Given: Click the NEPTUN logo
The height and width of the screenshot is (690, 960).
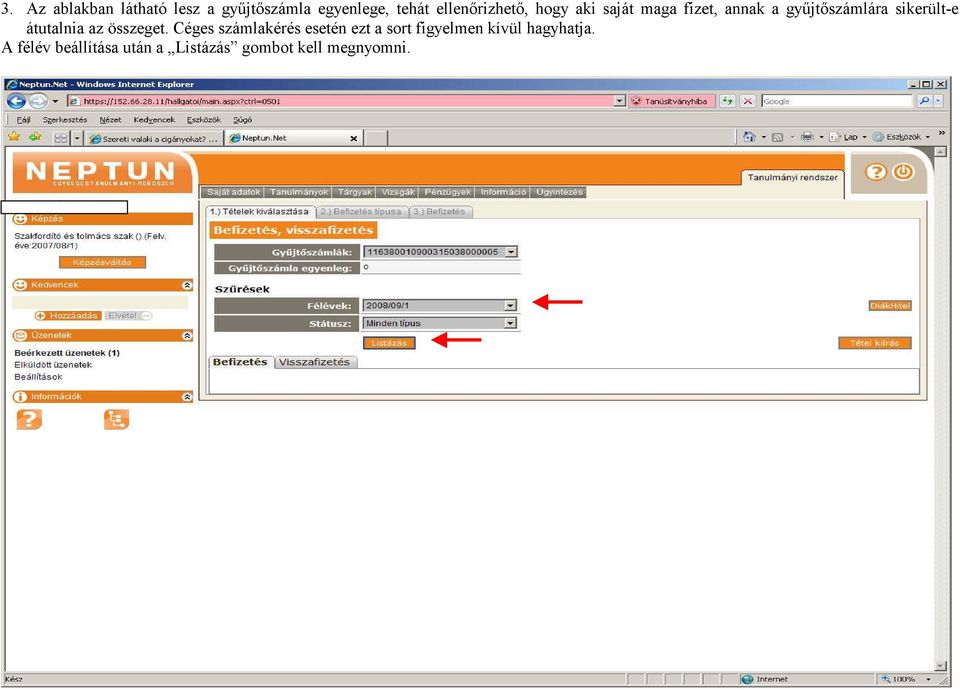Looking at the screenshot, I should 101,172.
